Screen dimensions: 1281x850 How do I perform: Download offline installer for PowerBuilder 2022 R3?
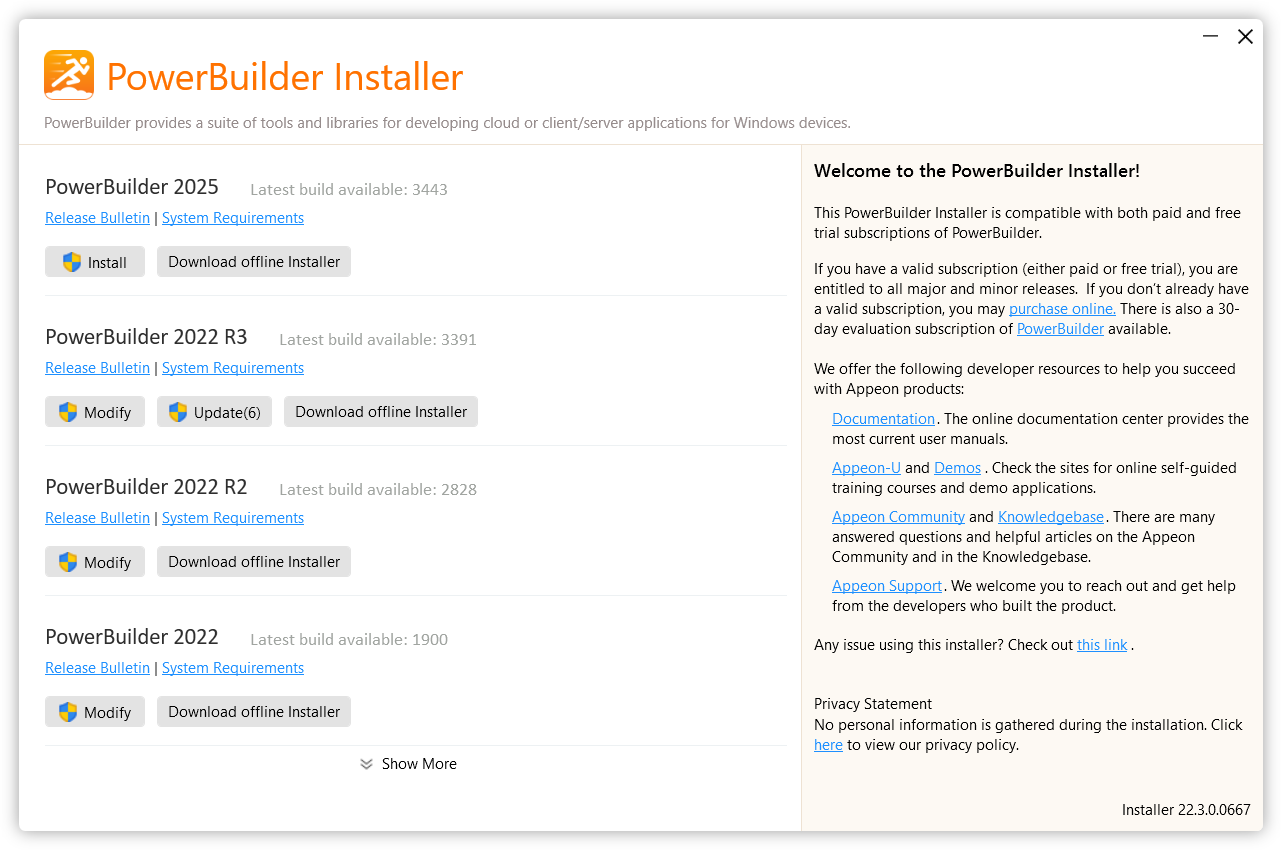tap(381, 412)
